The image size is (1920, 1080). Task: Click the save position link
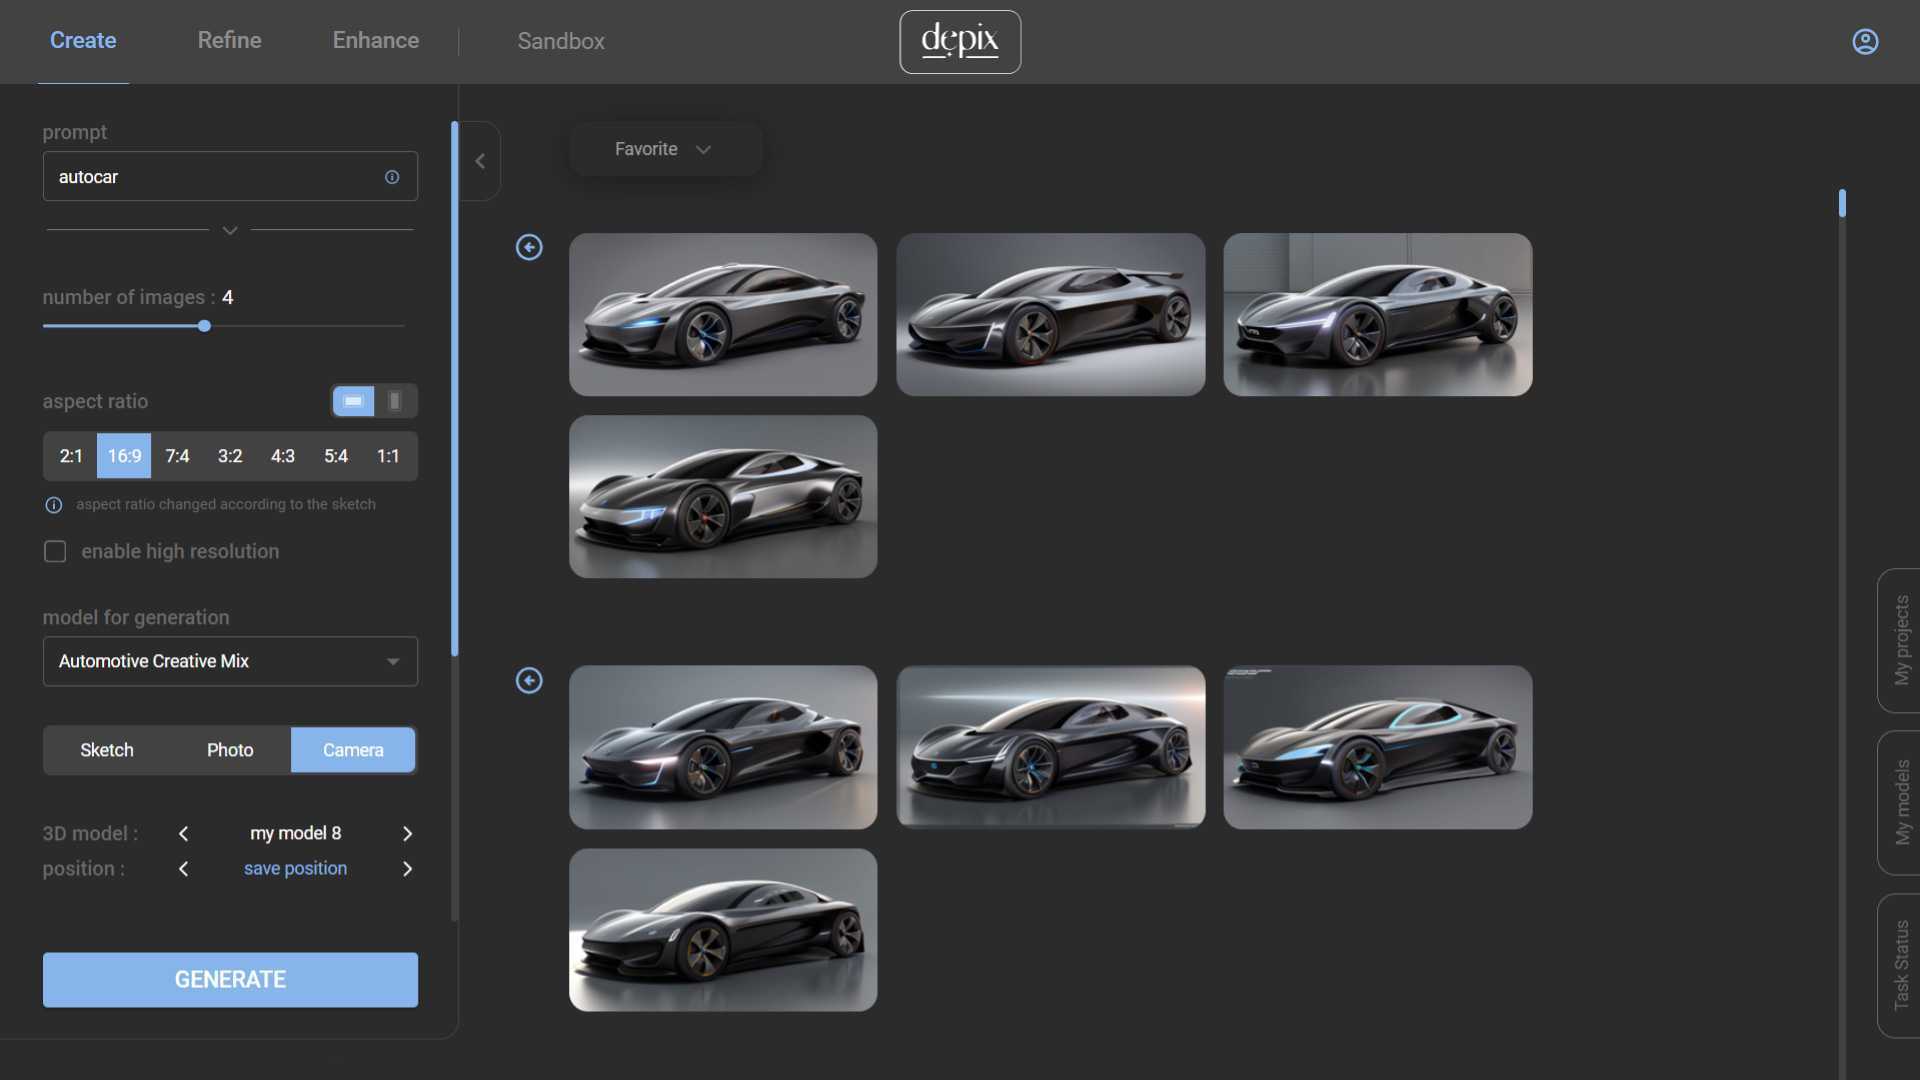[x=295, y=869]
